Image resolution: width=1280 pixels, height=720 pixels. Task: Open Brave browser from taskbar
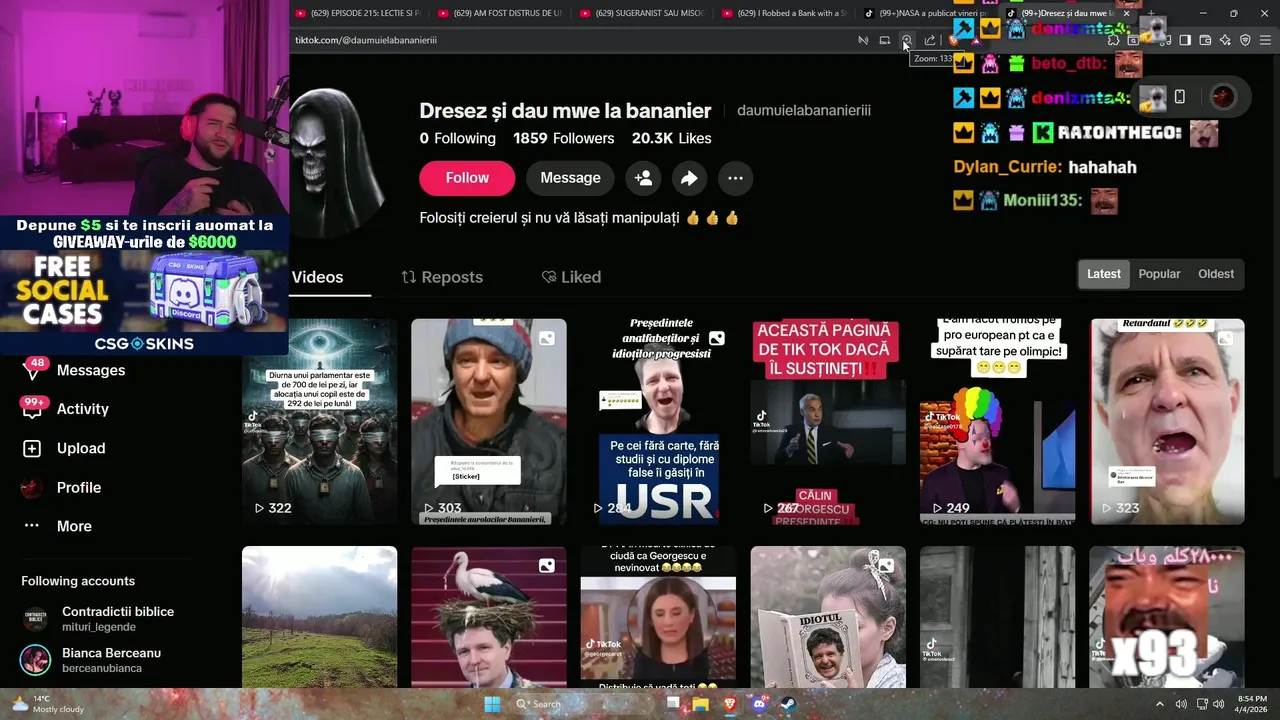point(730,704)
